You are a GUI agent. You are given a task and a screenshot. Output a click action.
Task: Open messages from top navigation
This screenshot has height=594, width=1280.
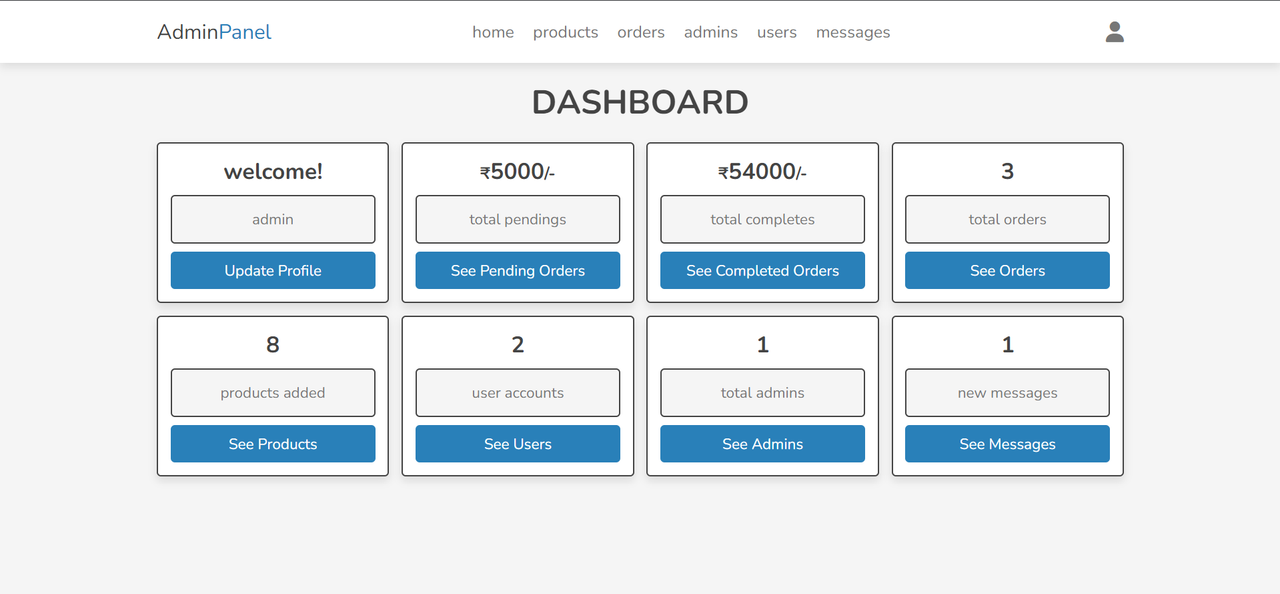coord(853,32)
